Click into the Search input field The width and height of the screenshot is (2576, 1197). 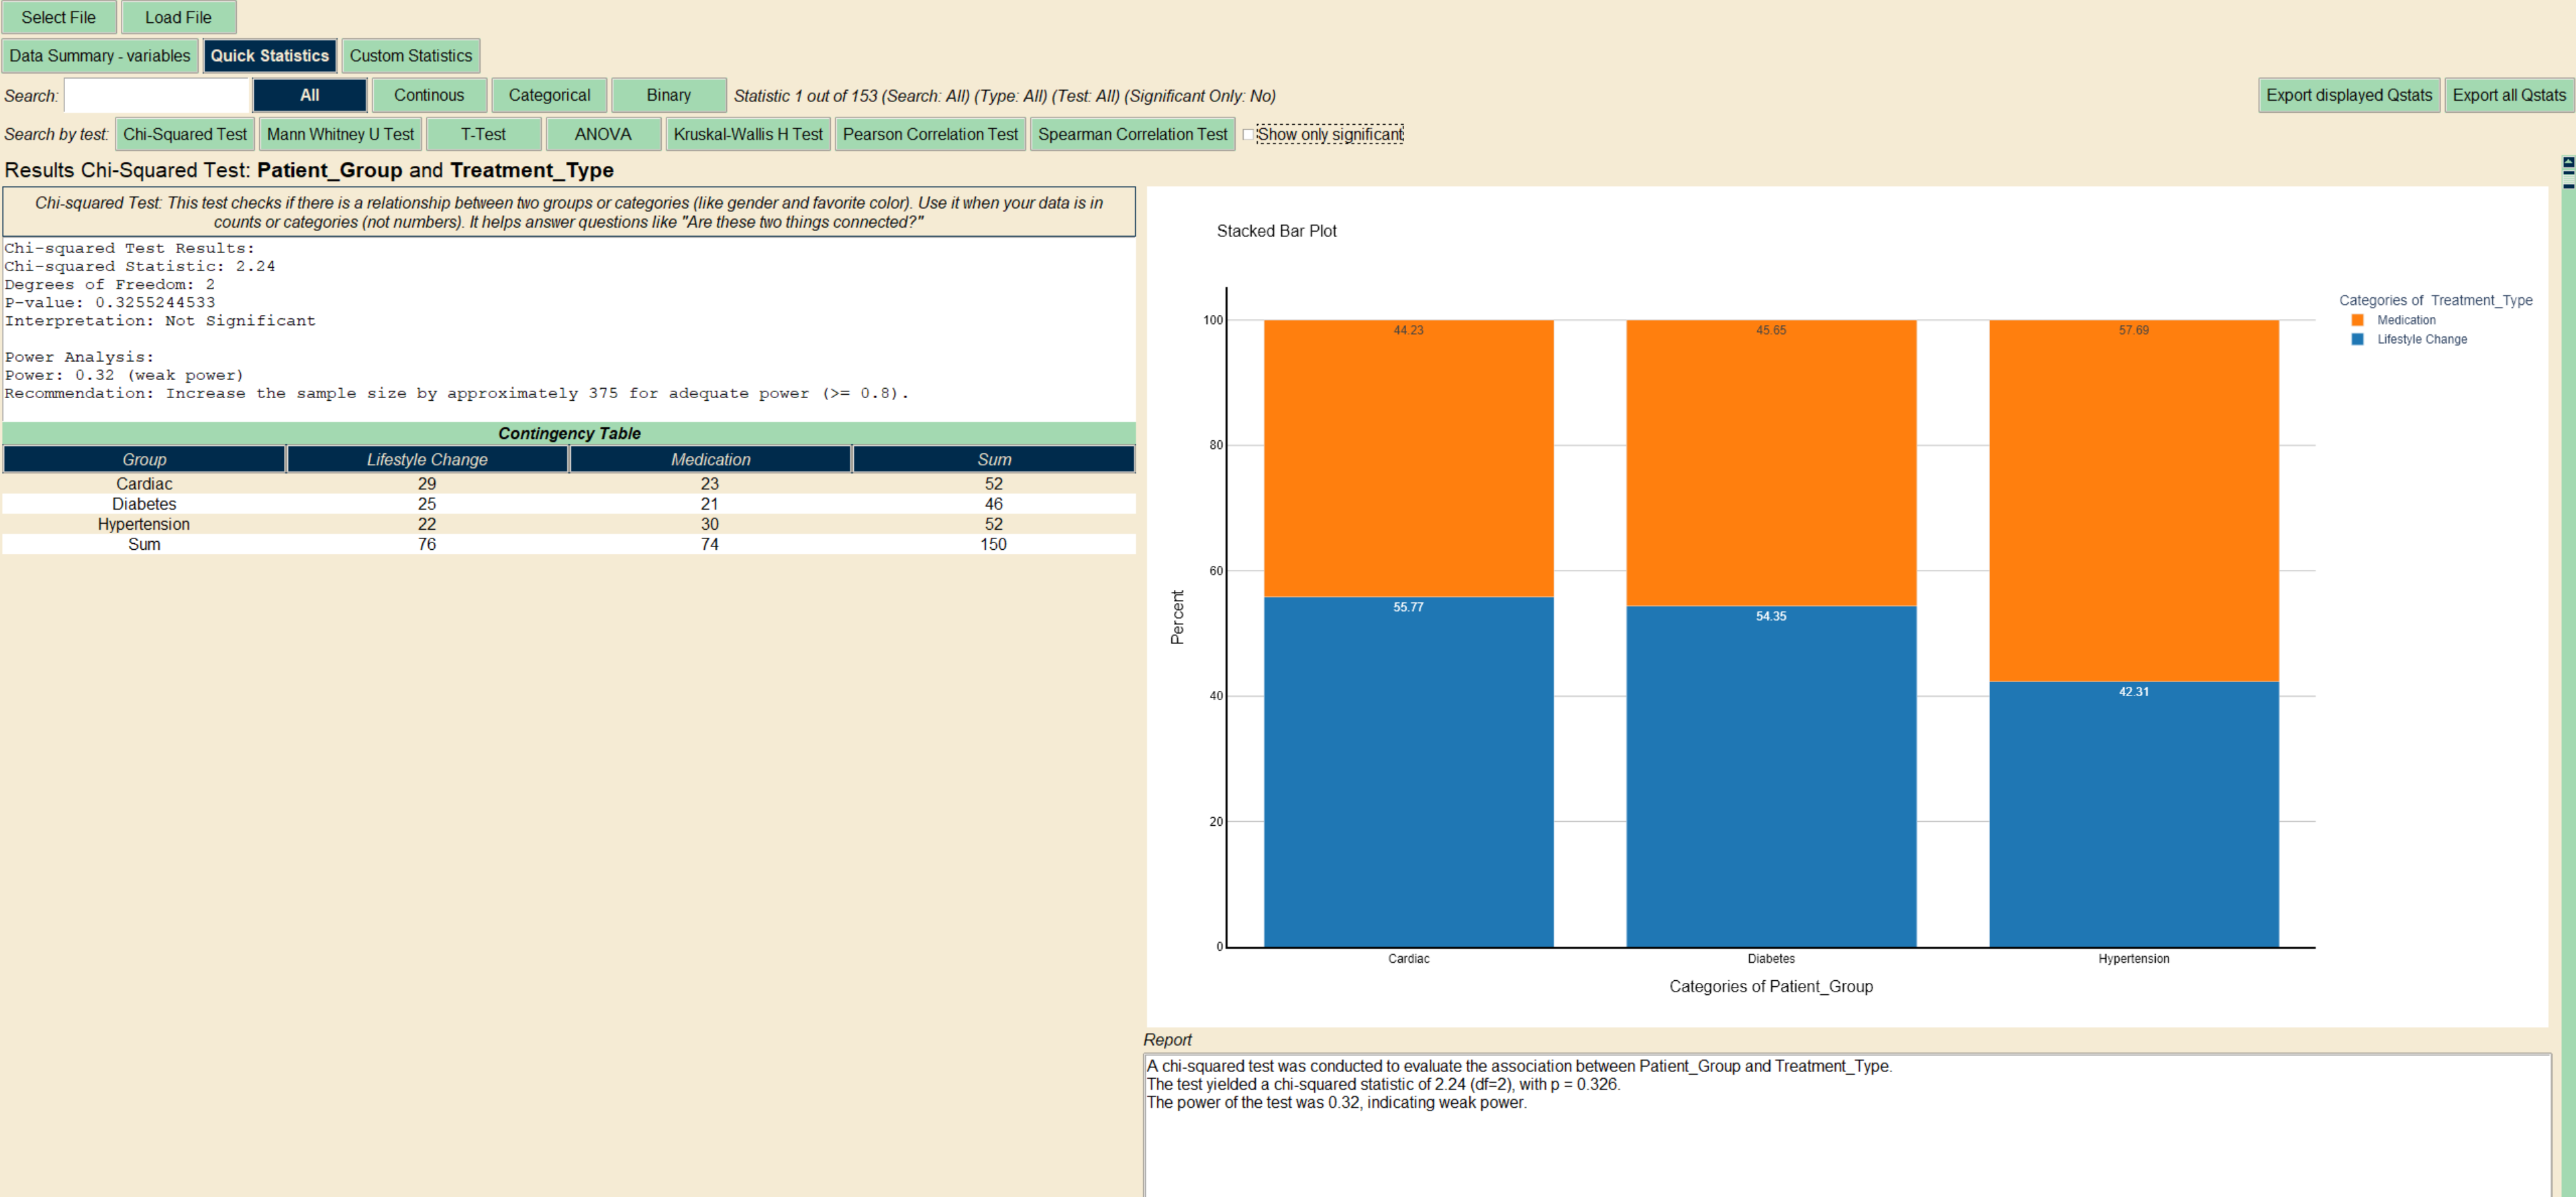pyautogui.click(x=156, y=96)
